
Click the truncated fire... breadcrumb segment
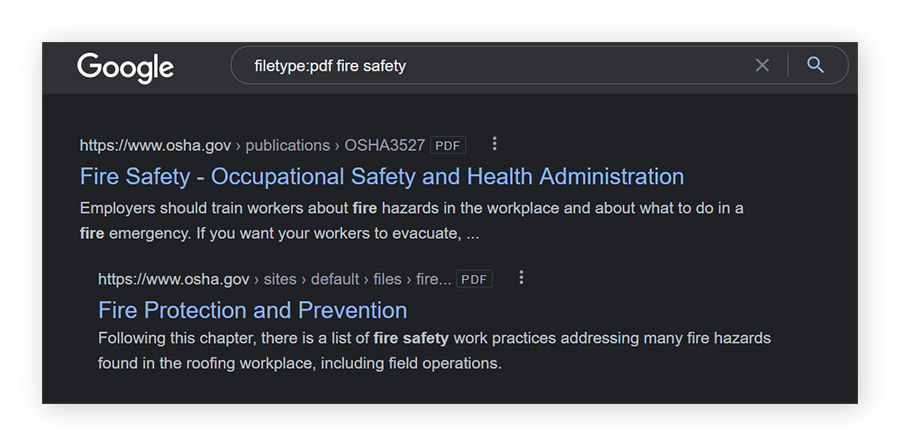pos(434,279)
